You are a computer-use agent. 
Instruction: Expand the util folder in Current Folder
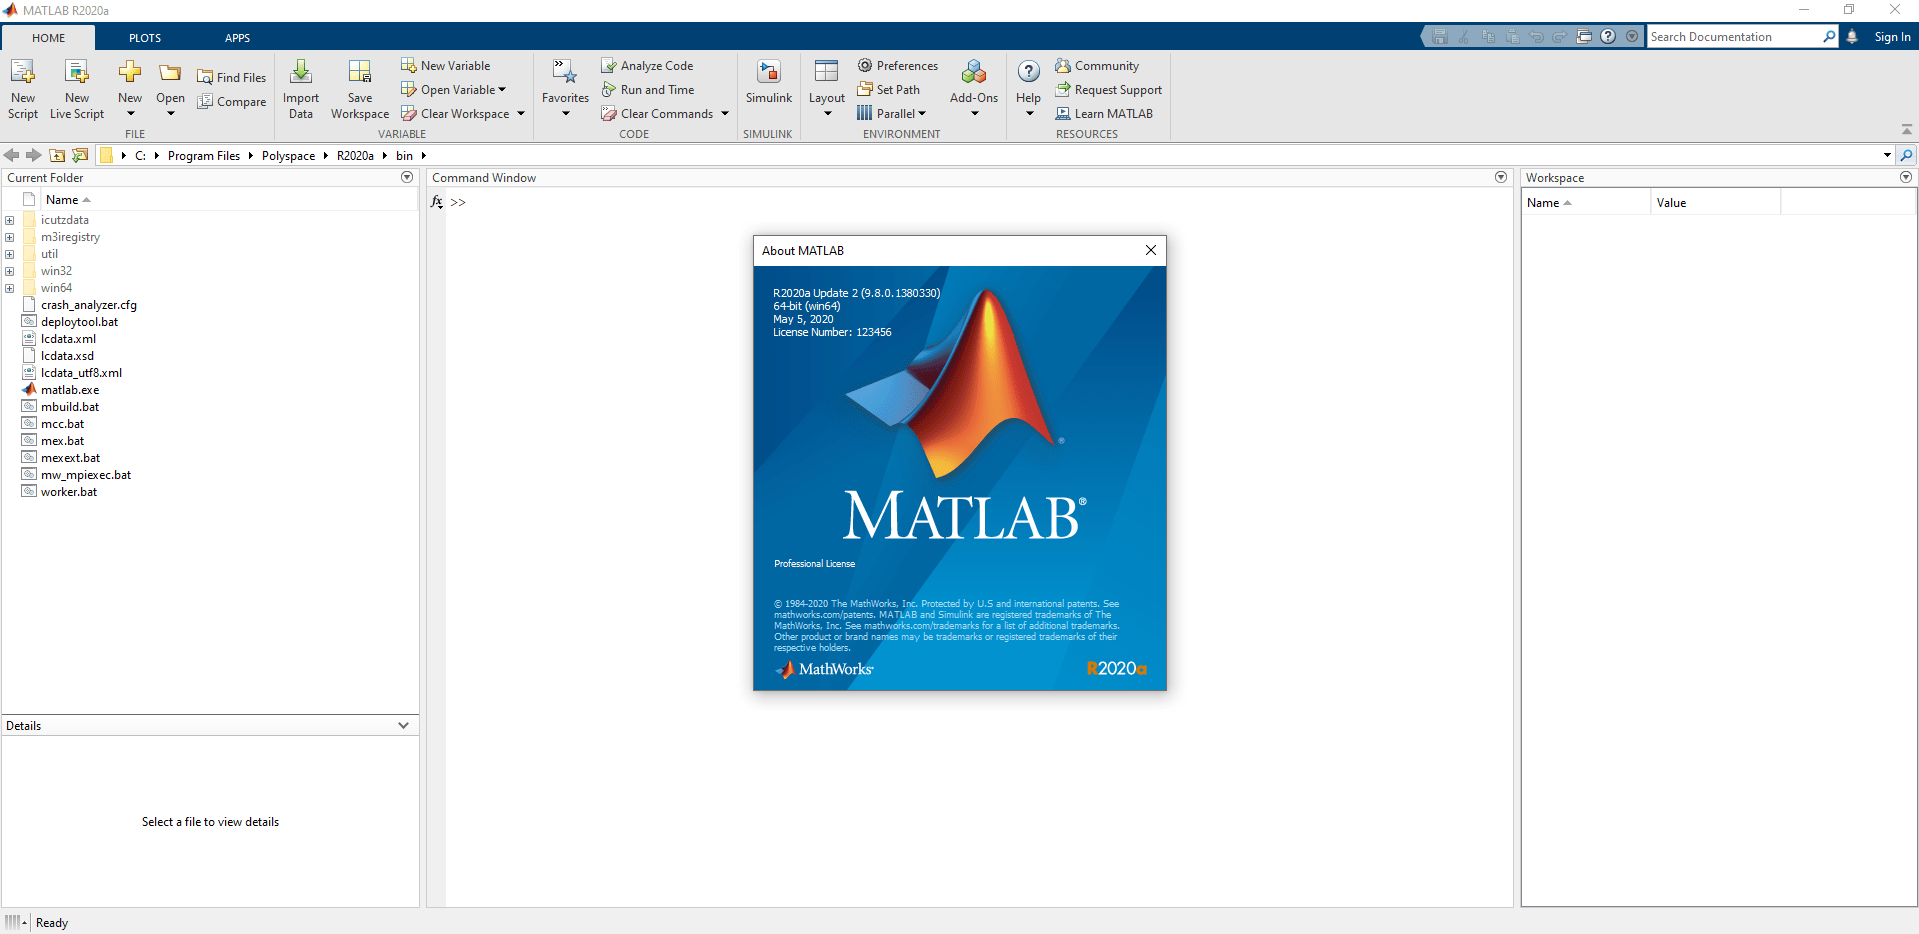point(9,254)
